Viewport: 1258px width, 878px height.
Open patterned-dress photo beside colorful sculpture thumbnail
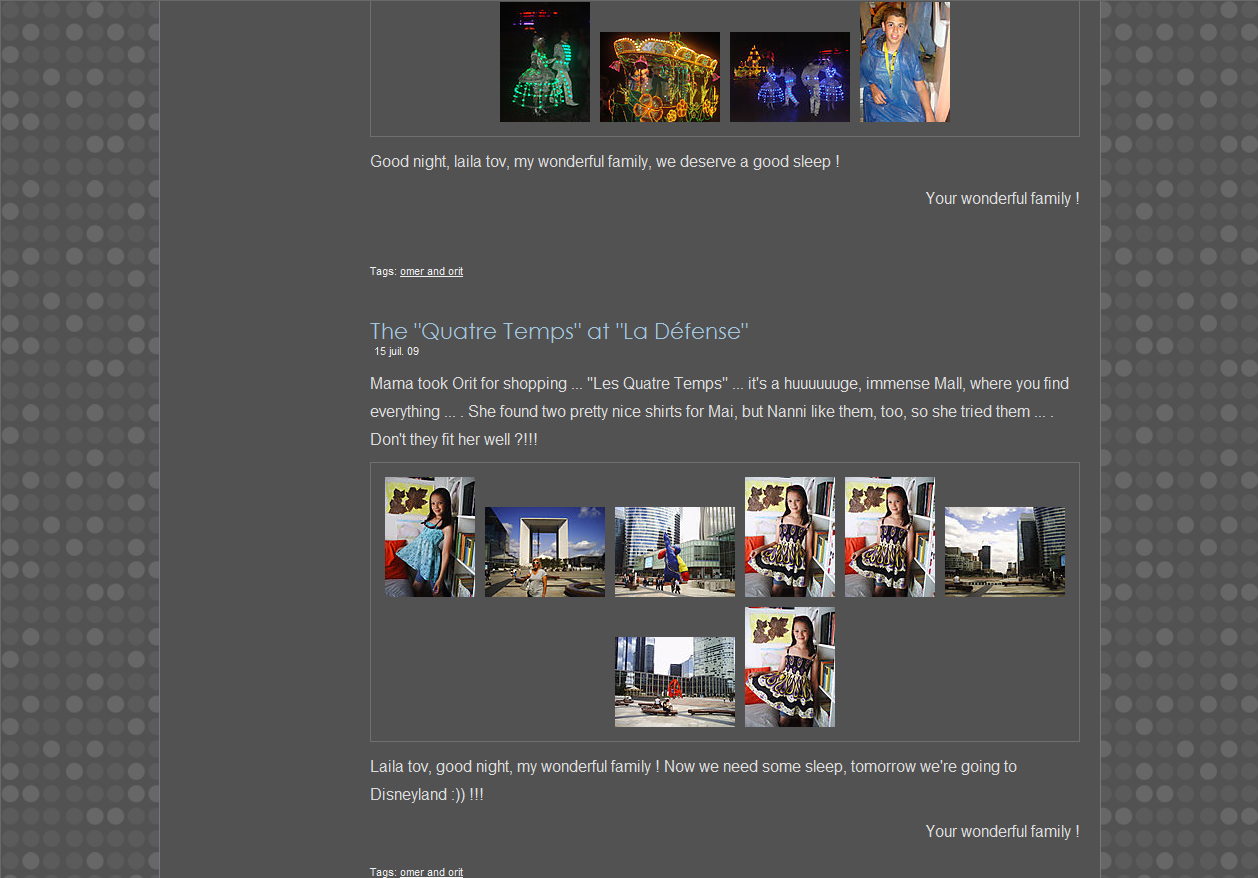[789, 537]
